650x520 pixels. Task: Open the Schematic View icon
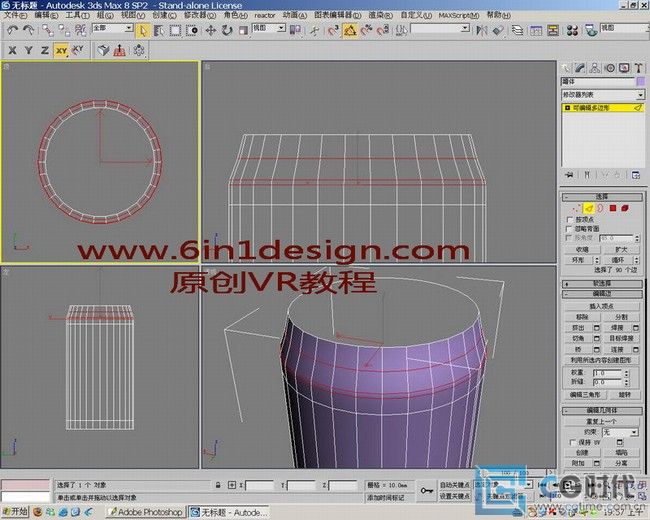click(x=553, y=30)
